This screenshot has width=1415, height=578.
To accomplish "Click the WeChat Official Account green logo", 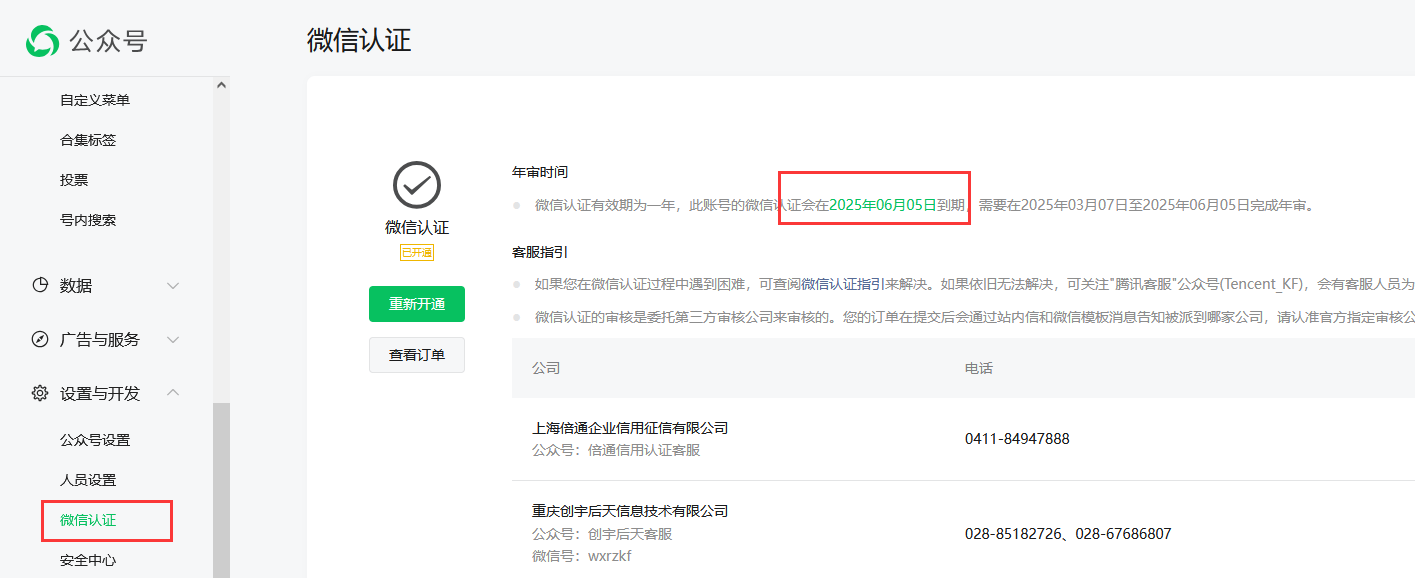I will coord(42,41).
